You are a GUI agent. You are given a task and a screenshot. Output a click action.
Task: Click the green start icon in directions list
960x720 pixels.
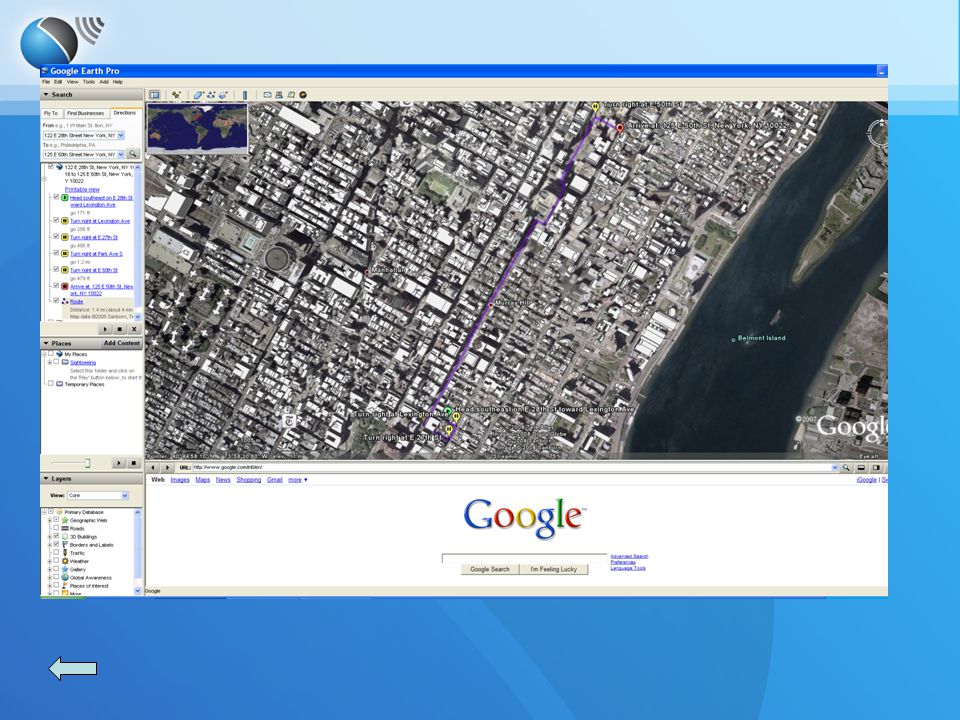65,198
